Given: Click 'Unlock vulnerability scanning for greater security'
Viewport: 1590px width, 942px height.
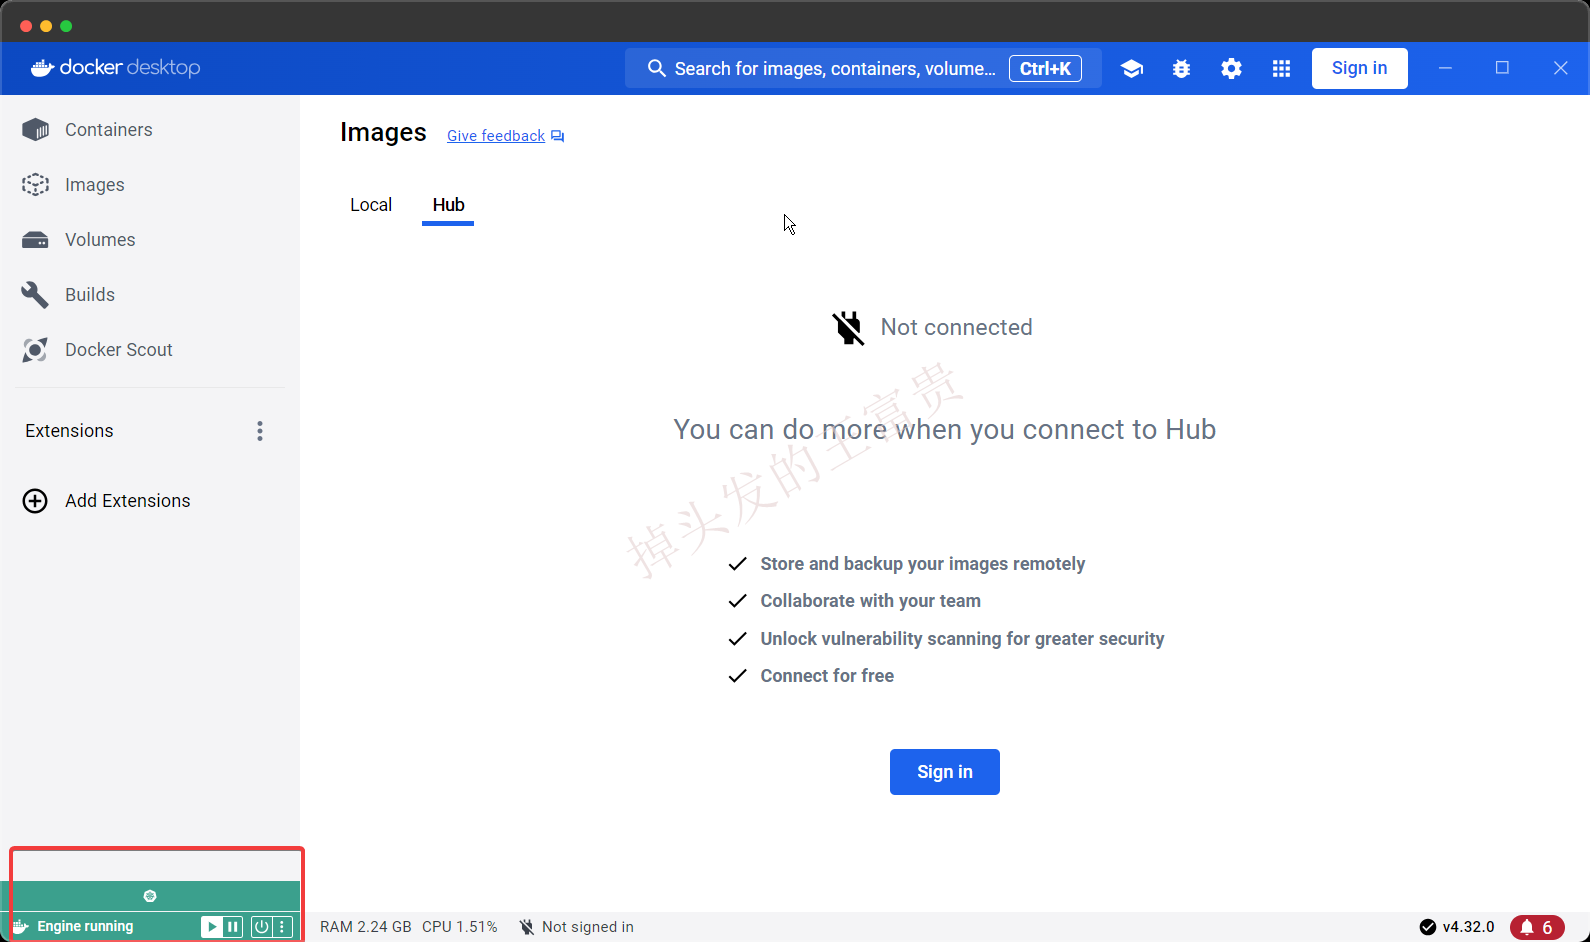Looking at the screenshot, I should tap(962, 639).
